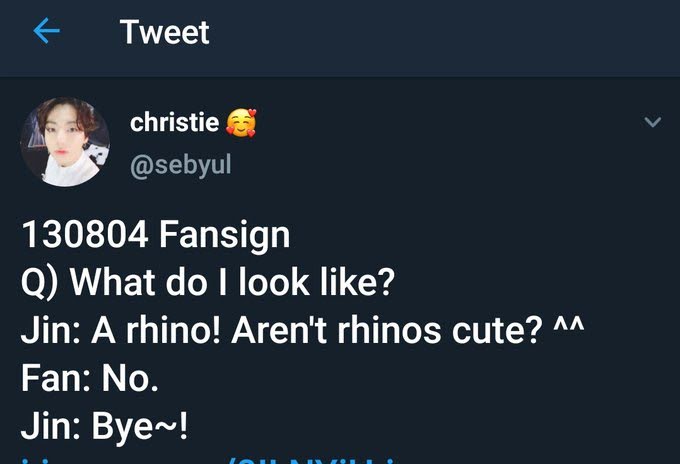680x464 pixels.
Task: Tap the 'What do I look like?' line
Action: 209,283
